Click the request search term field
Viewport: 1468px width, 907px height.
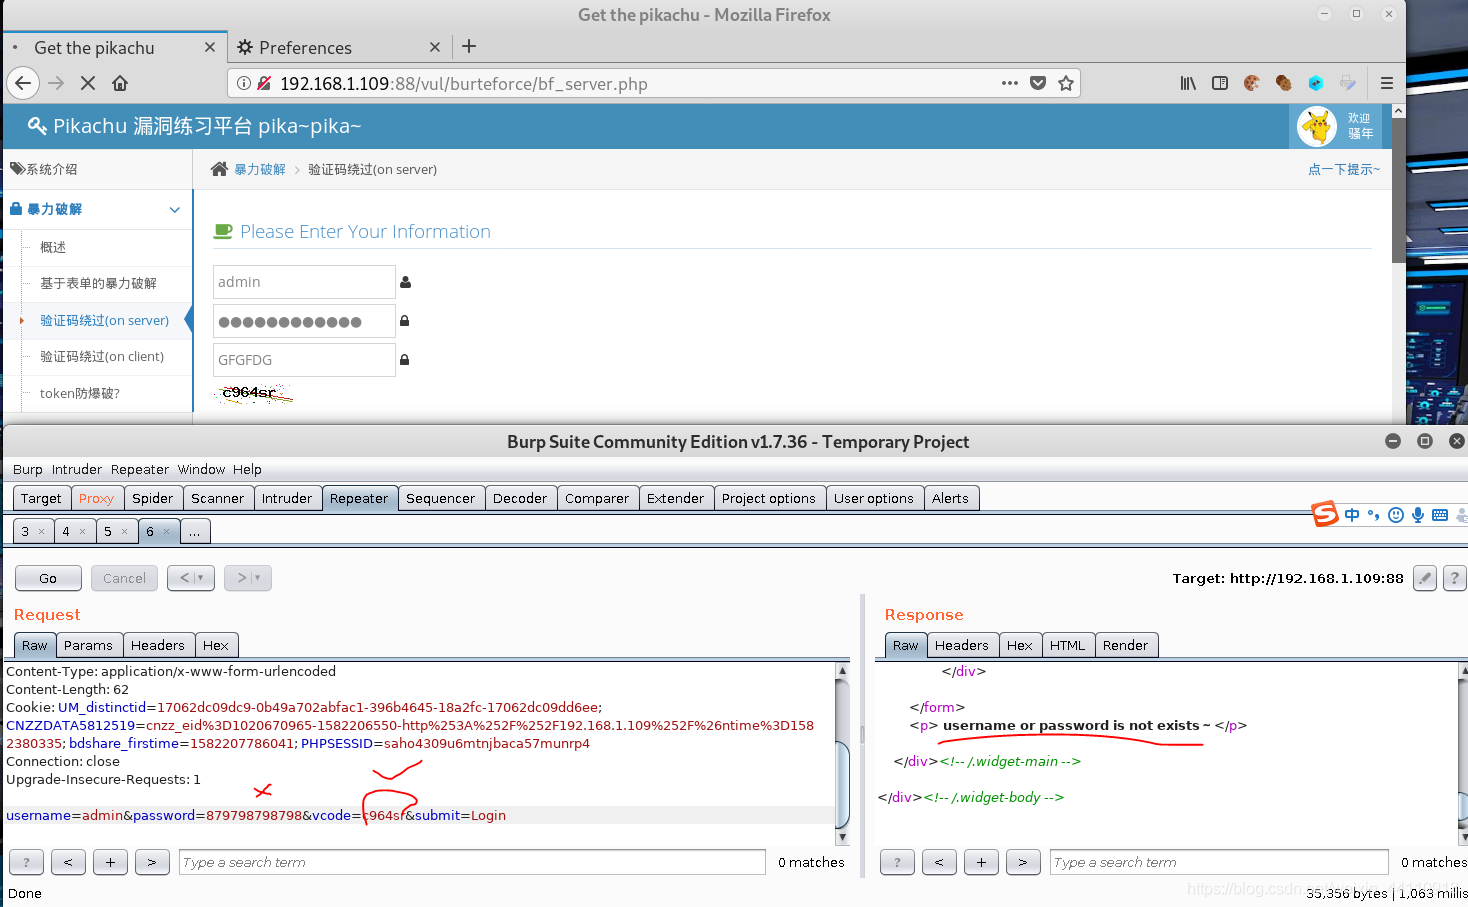tap(472, 862)
